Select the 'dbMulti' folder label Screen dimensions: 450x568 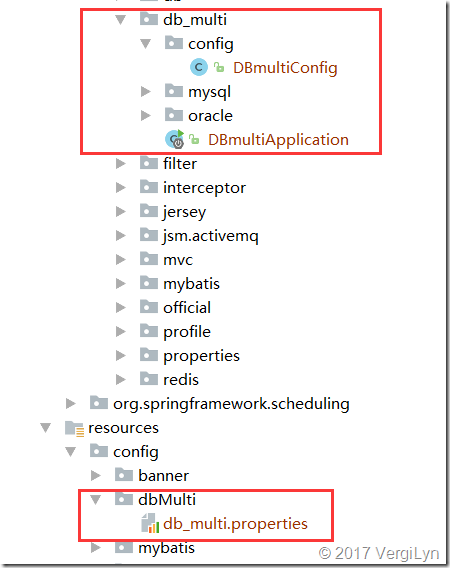pyautogui.click(x=167, y=500)
